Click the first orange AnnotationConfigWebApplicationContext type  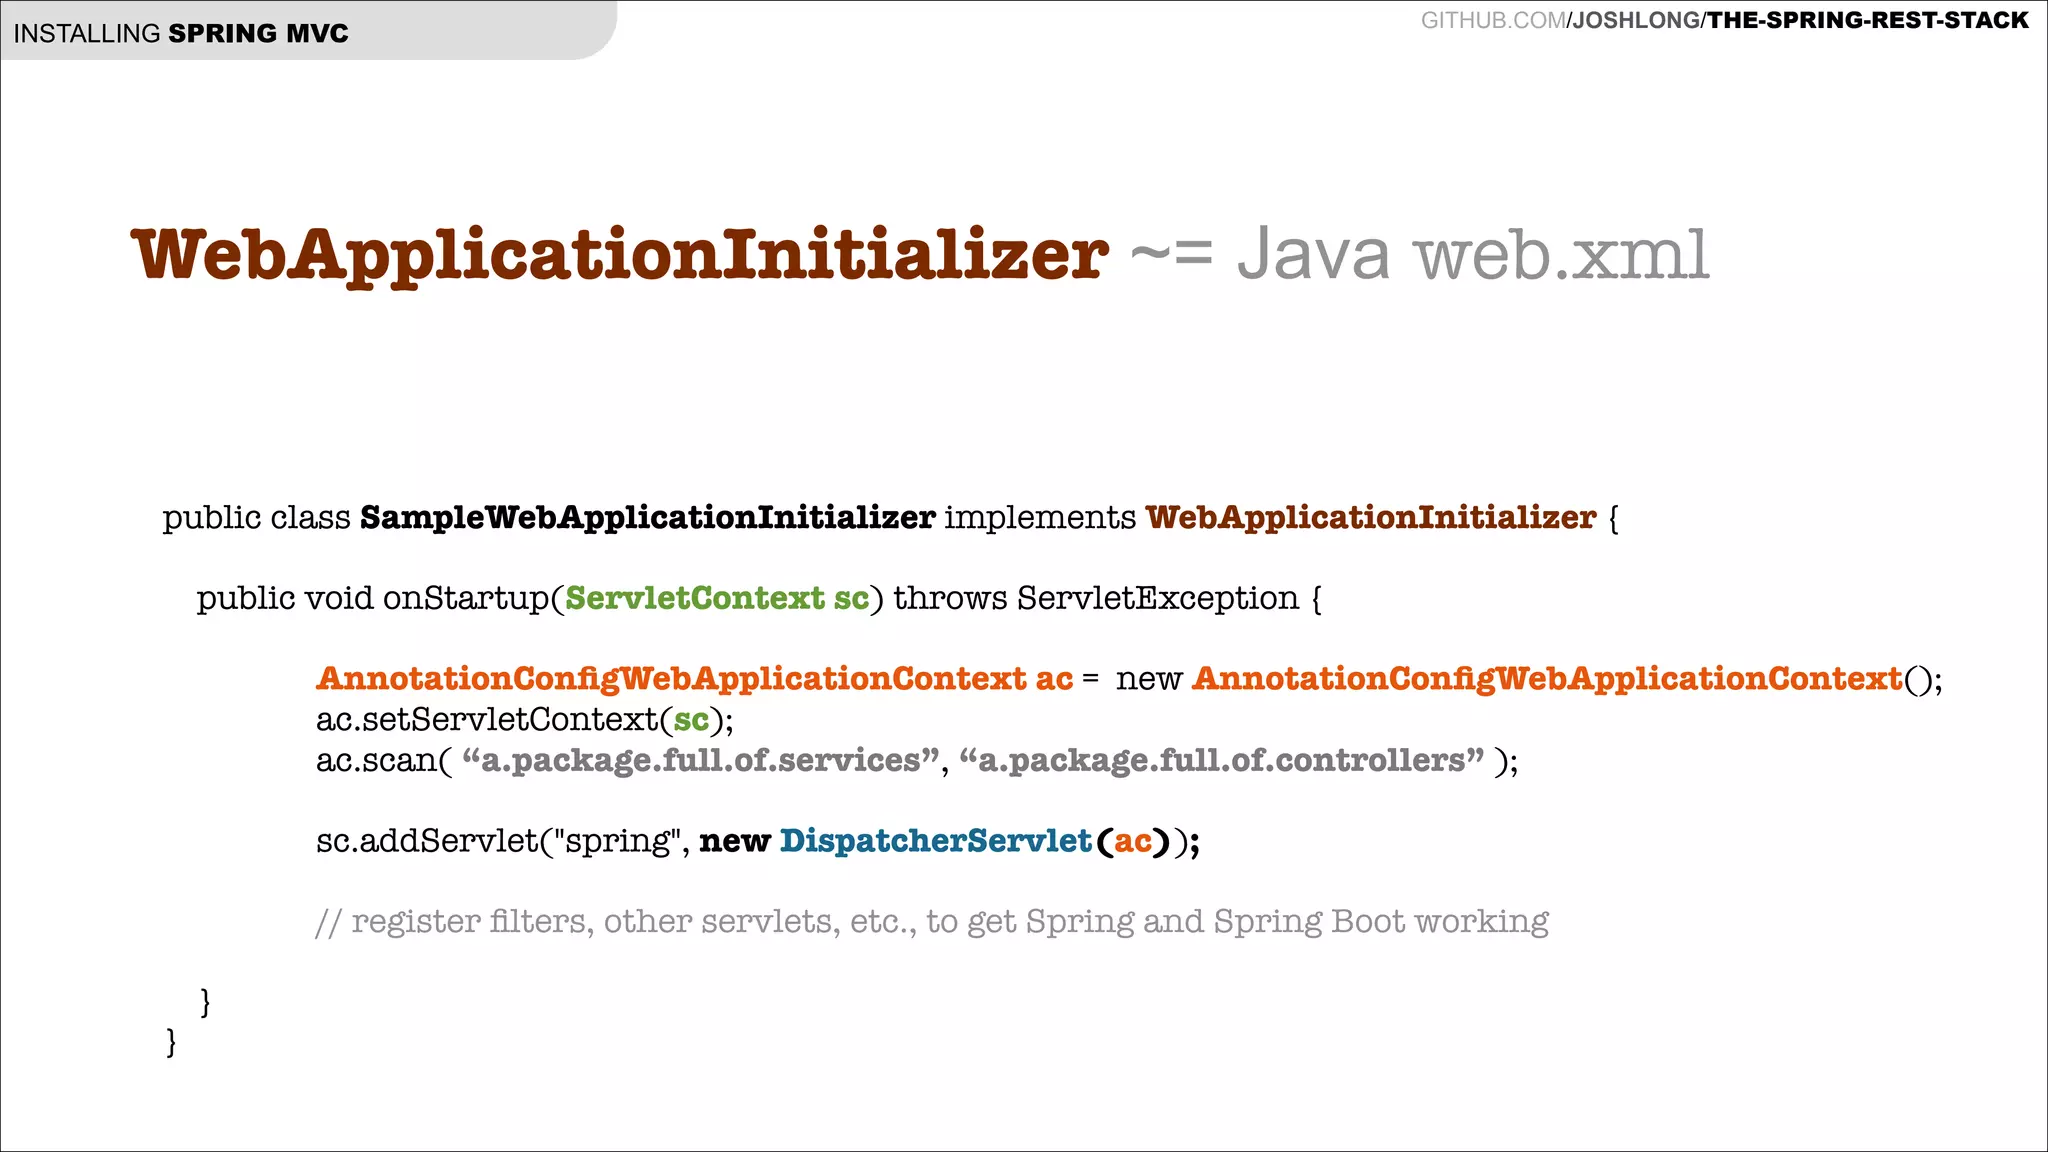[672, 679]
